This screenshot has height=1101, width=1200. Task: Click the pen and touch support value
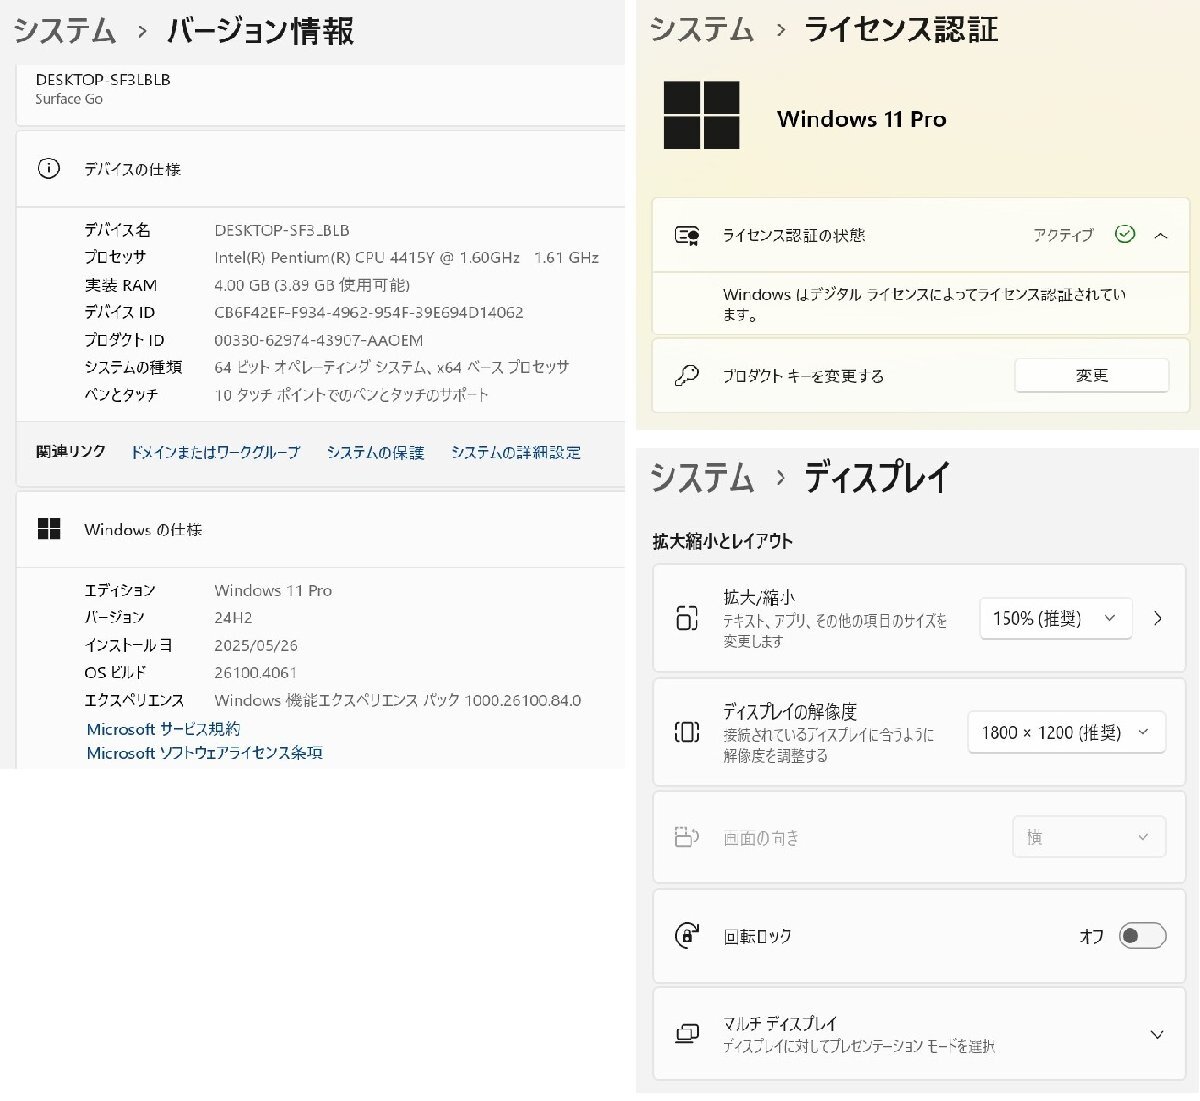coord(352,395)
